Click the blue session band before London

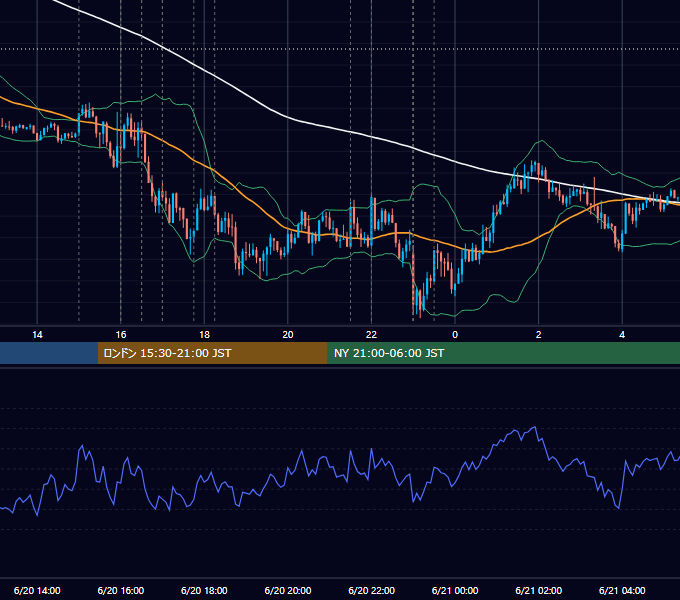point(49,353)
